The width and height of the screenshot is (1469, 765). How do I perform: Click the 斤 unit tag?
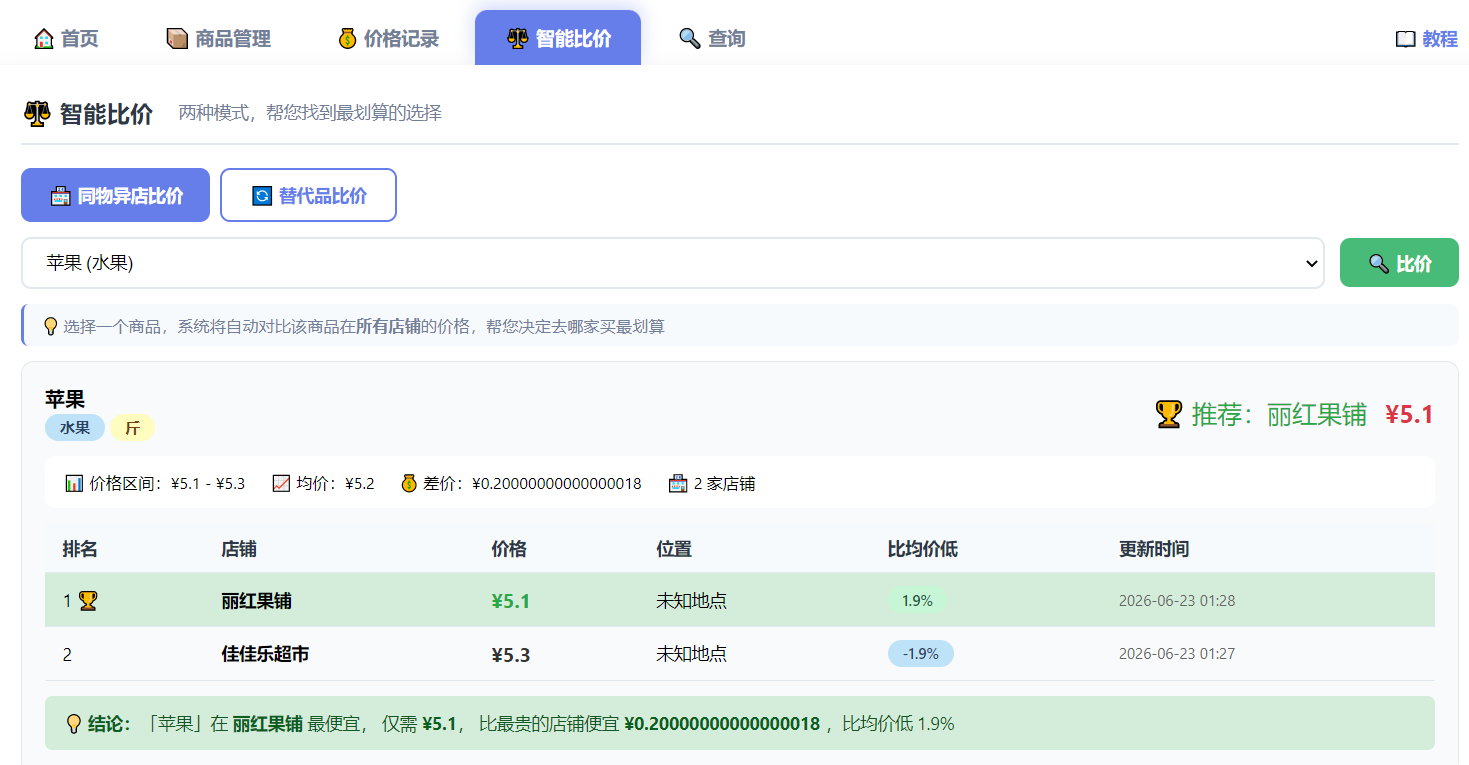[132, 428]
